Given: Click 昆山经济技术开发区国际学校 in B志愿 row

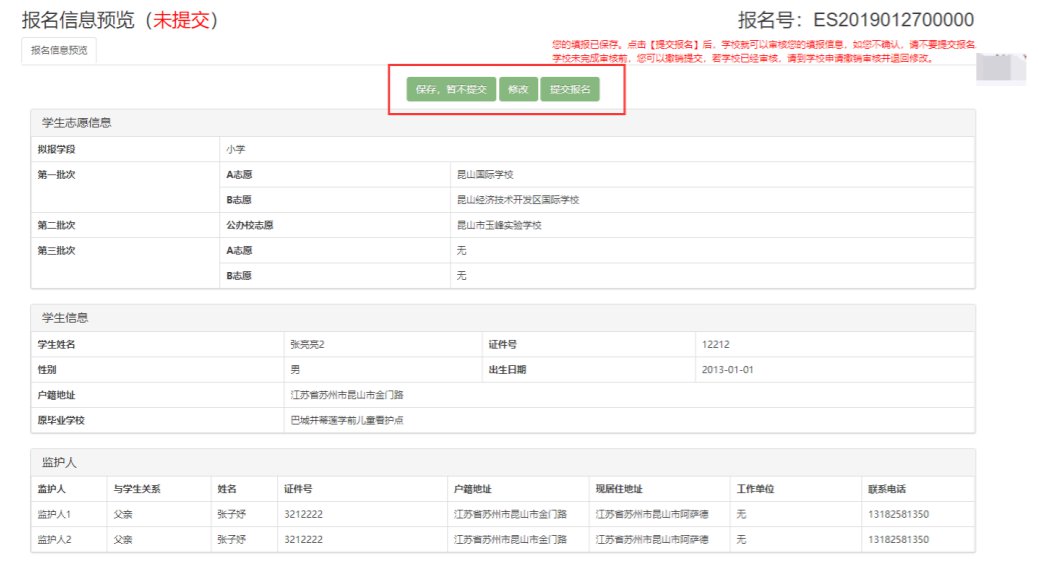Looking at the screenshot, I should pos(518,200).
